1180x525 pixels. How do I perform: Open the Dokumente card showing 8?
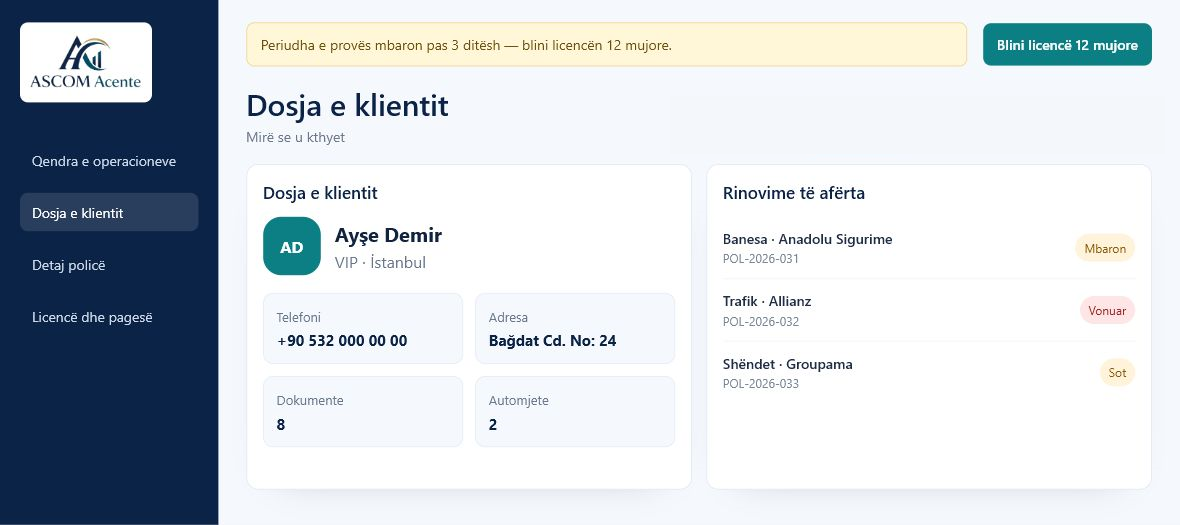(363, 412)
